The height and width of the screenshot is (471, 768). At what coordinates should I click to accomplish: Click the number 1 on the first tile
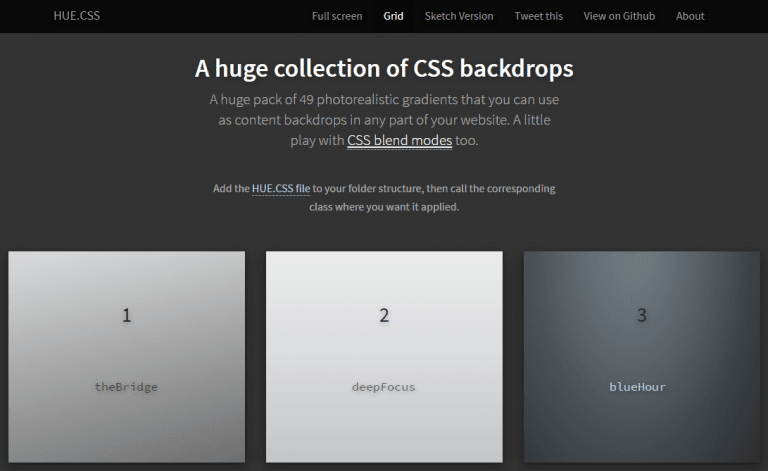tap(126, 316)
